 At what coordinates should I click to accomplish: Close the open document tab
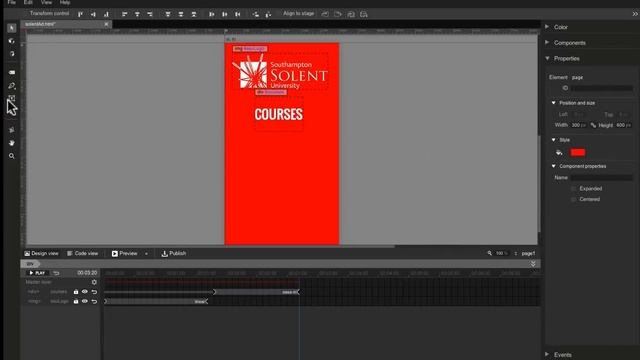point(106,24)
